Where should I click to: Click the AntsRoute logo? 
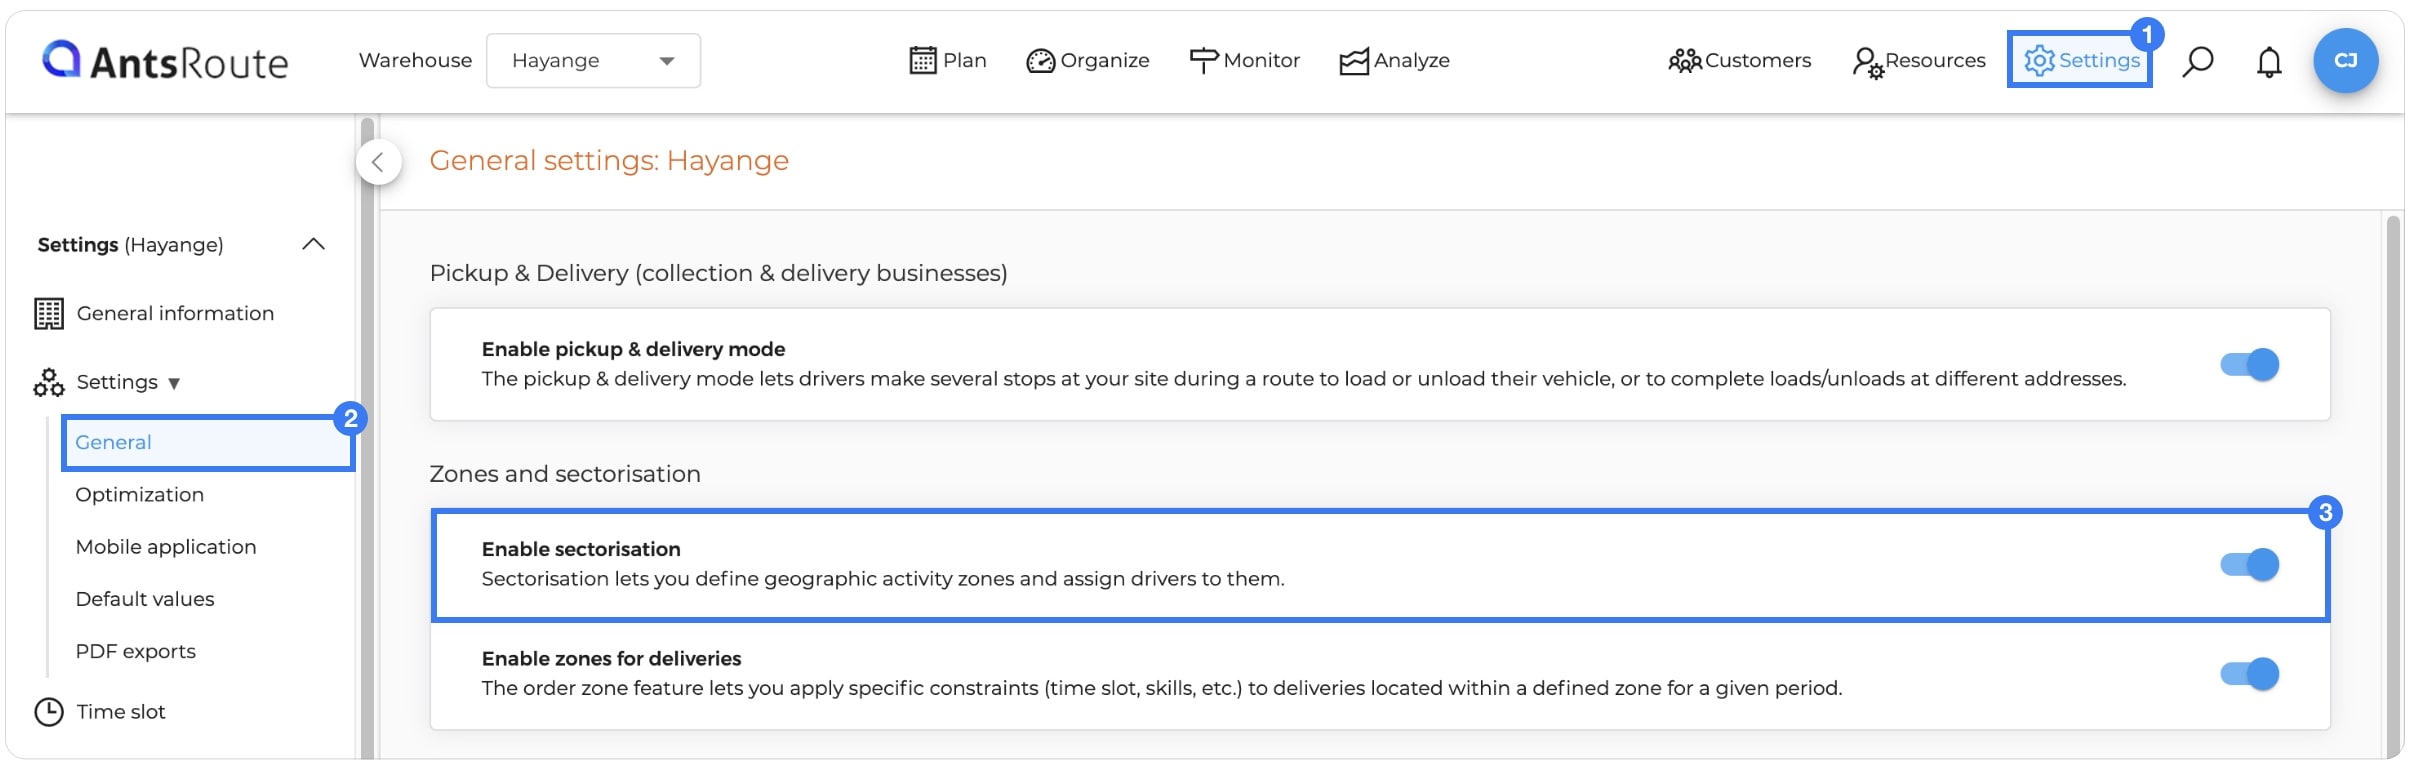click(165, 61)
